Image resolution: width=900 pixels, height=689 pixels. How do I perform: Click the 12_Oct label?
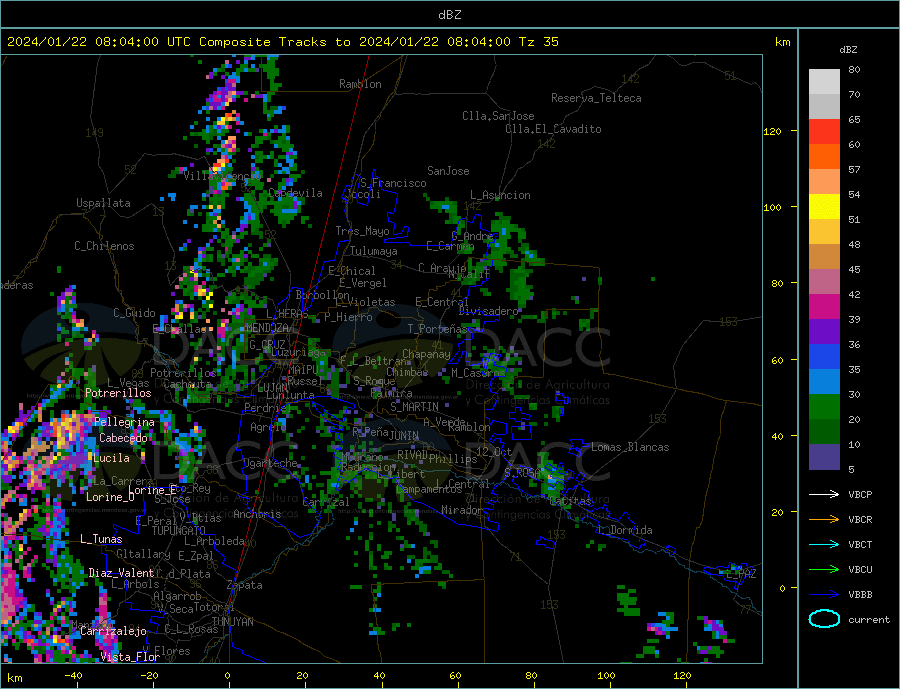point(494,452)
